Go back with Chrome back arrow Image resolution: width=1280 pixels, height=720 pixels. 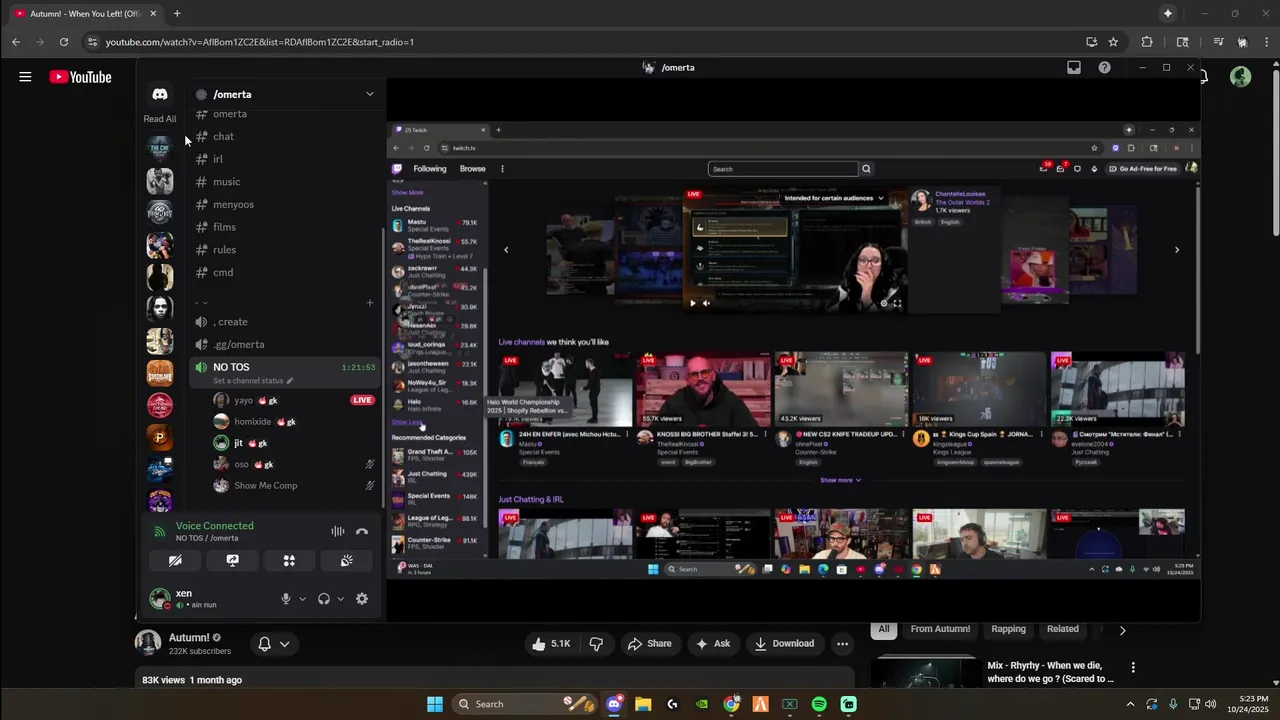(16, 42)
